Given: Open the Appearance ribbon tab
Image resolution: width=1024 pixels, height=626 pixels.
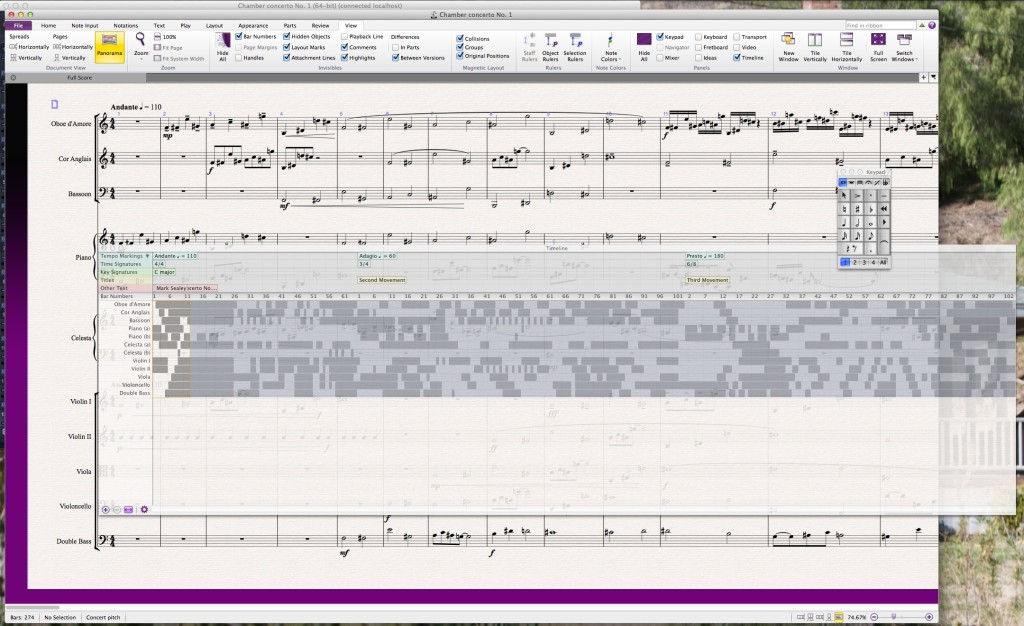Looking at the screenshot, I should point(253,24).
